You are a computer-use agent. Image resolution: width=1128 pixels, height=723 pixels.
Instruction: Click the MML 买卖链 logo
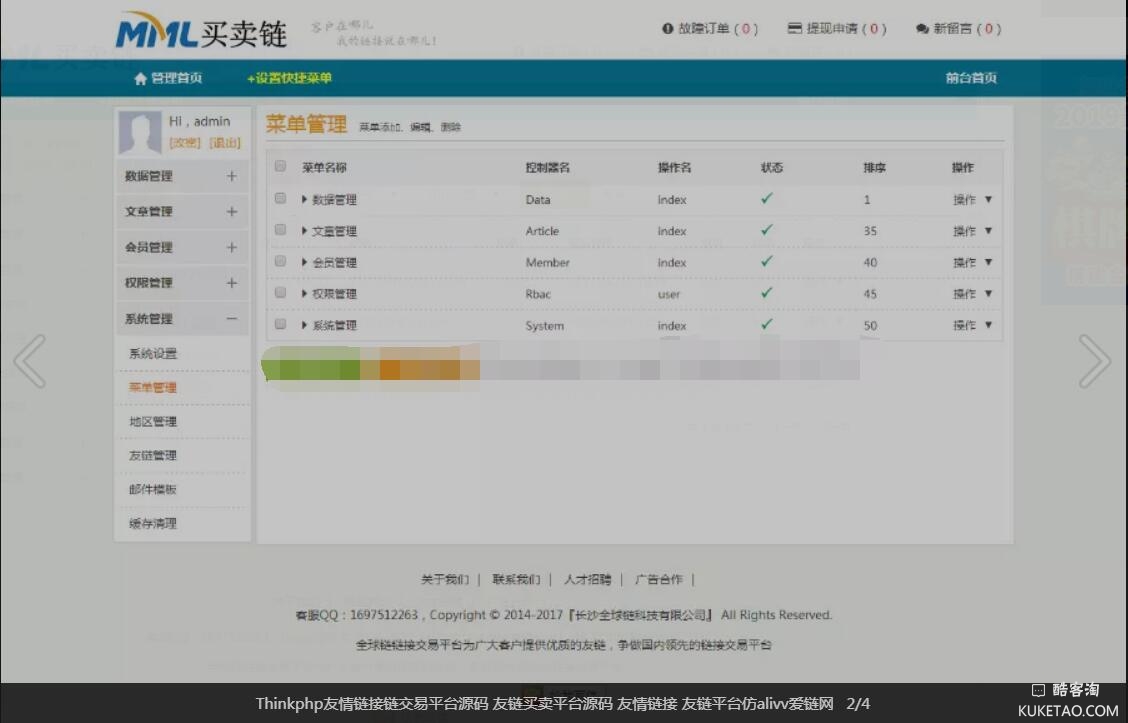click(x=201, y=32)
